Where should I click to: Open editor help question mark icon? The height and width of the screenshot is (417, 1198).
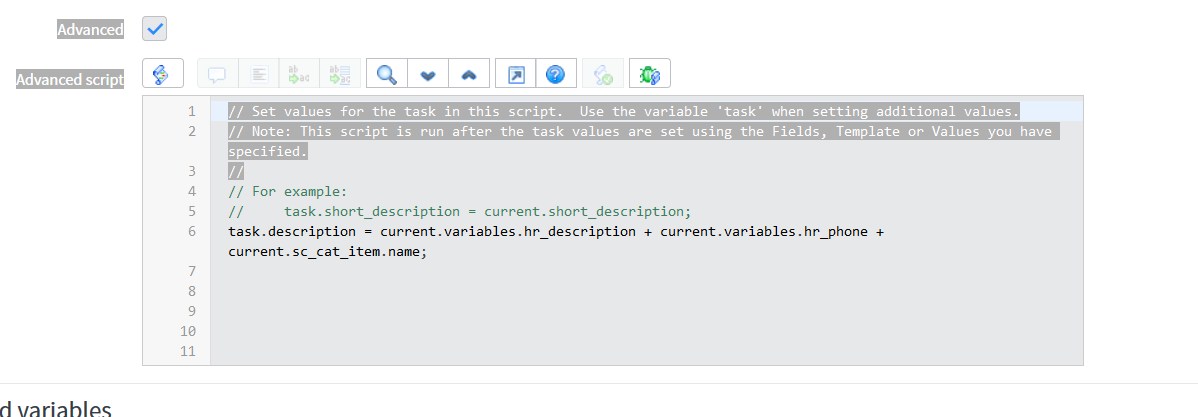555,74
